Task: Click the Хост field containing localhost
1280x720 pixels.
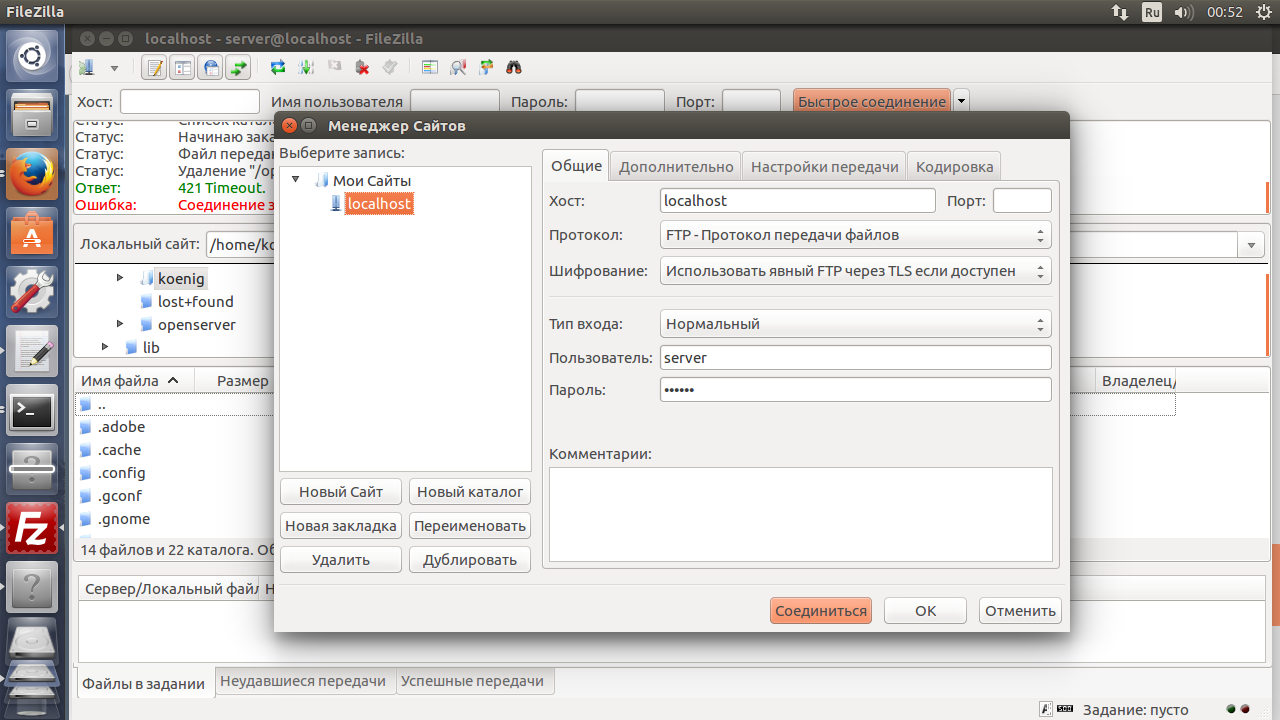Action: (x=797, y=201)
